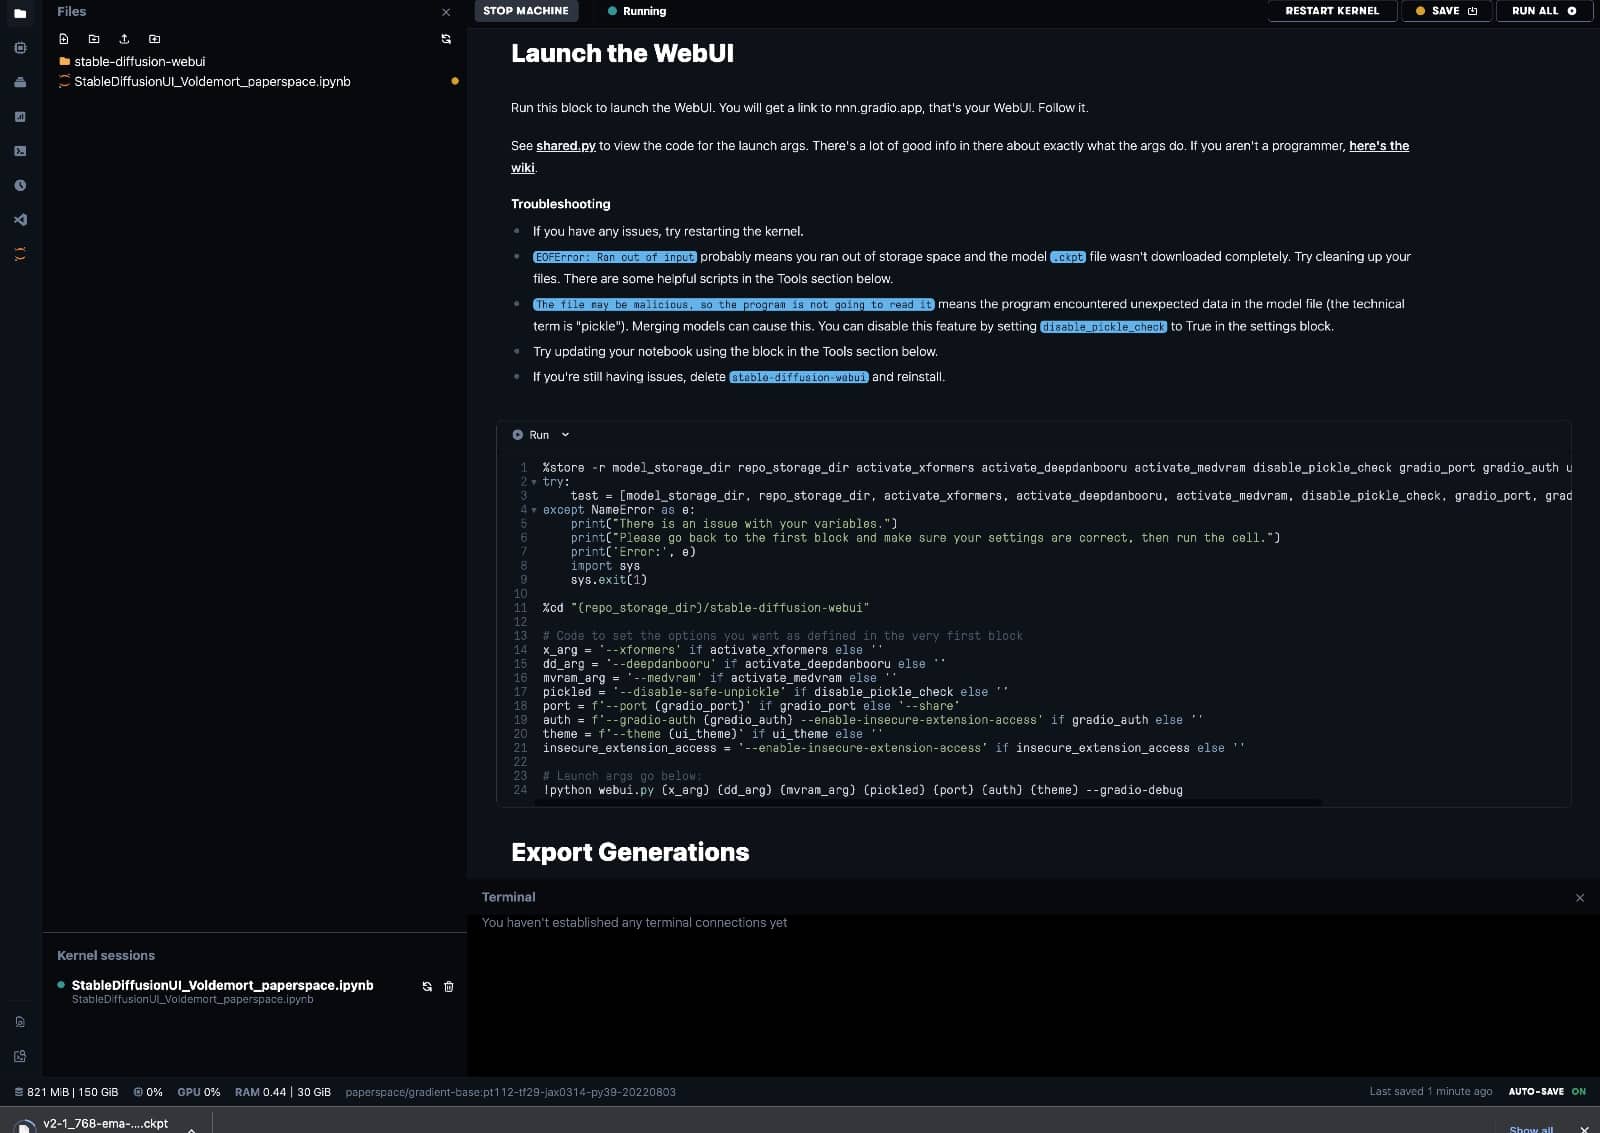Click the EOFError: Ran out of input code tag
This screenshot has height=1133, width=1600.
(x=615, y=257)
